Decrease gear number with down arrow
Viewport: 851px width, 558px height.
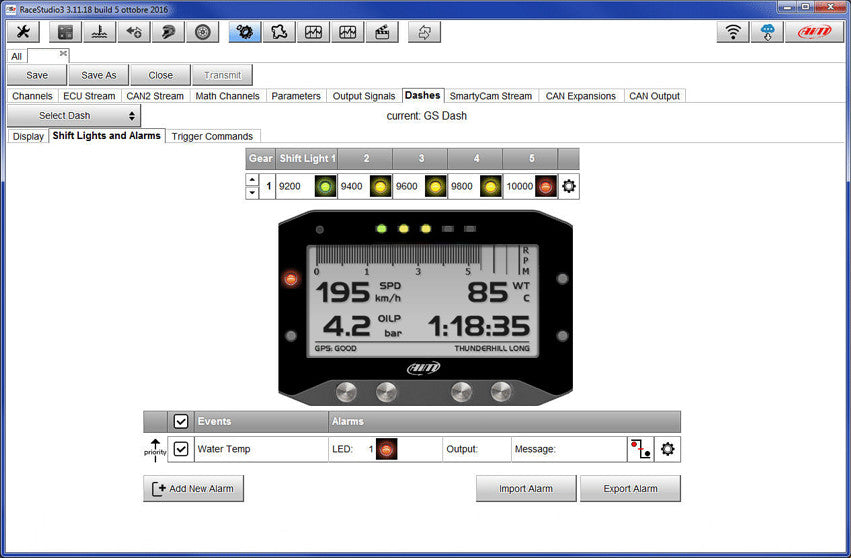tap(252, 192)
